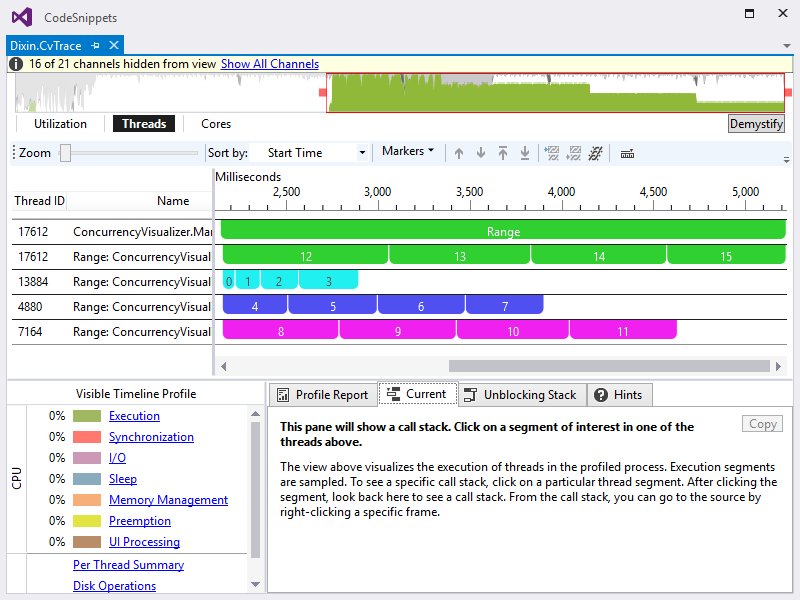Open the Preemption category link

pyautogui.click(x=140, y=520)
